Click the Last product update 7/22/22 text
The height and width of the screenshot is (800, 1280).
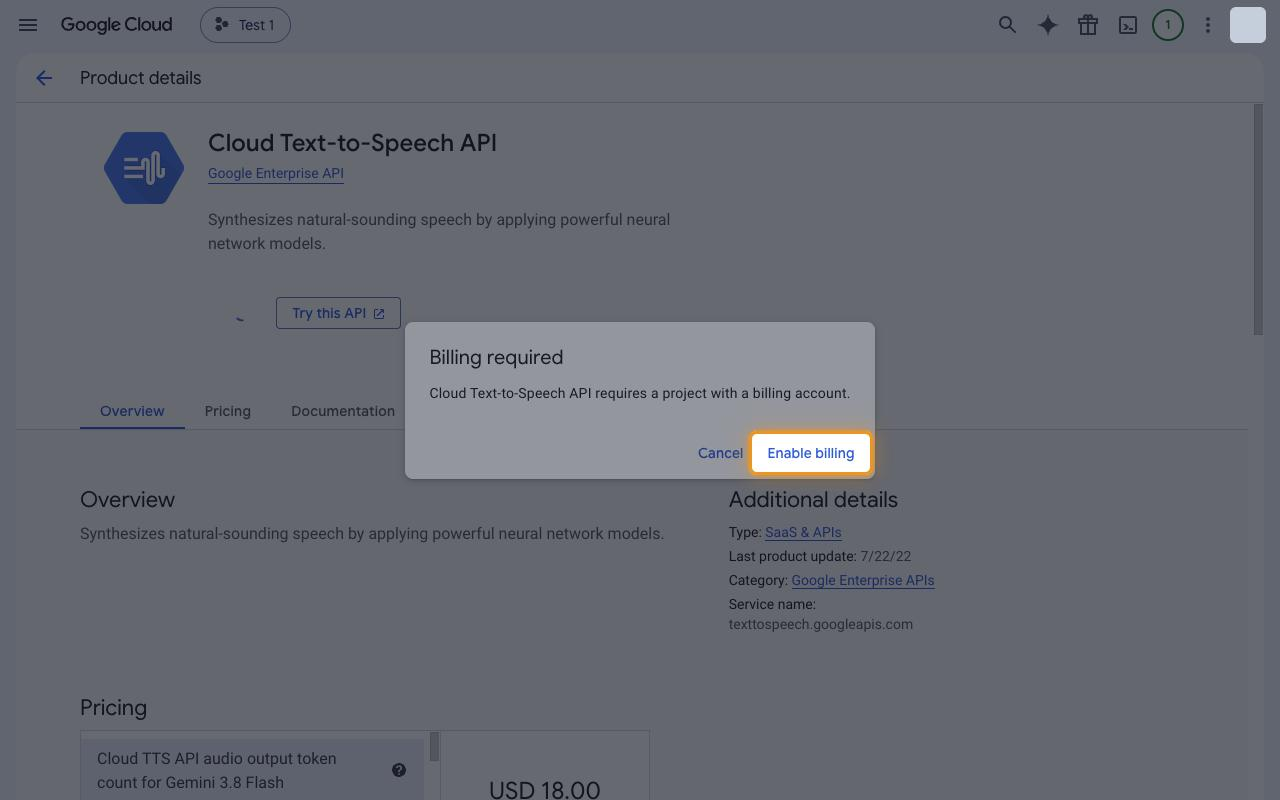[820, 556]
